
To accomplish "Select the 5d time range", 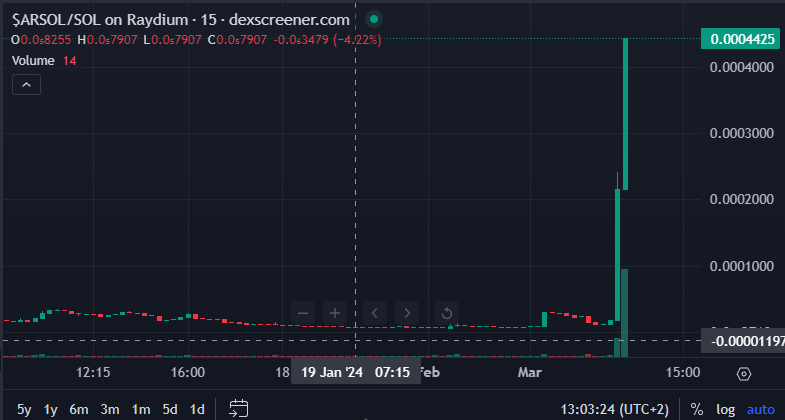I will coord(170,409).
